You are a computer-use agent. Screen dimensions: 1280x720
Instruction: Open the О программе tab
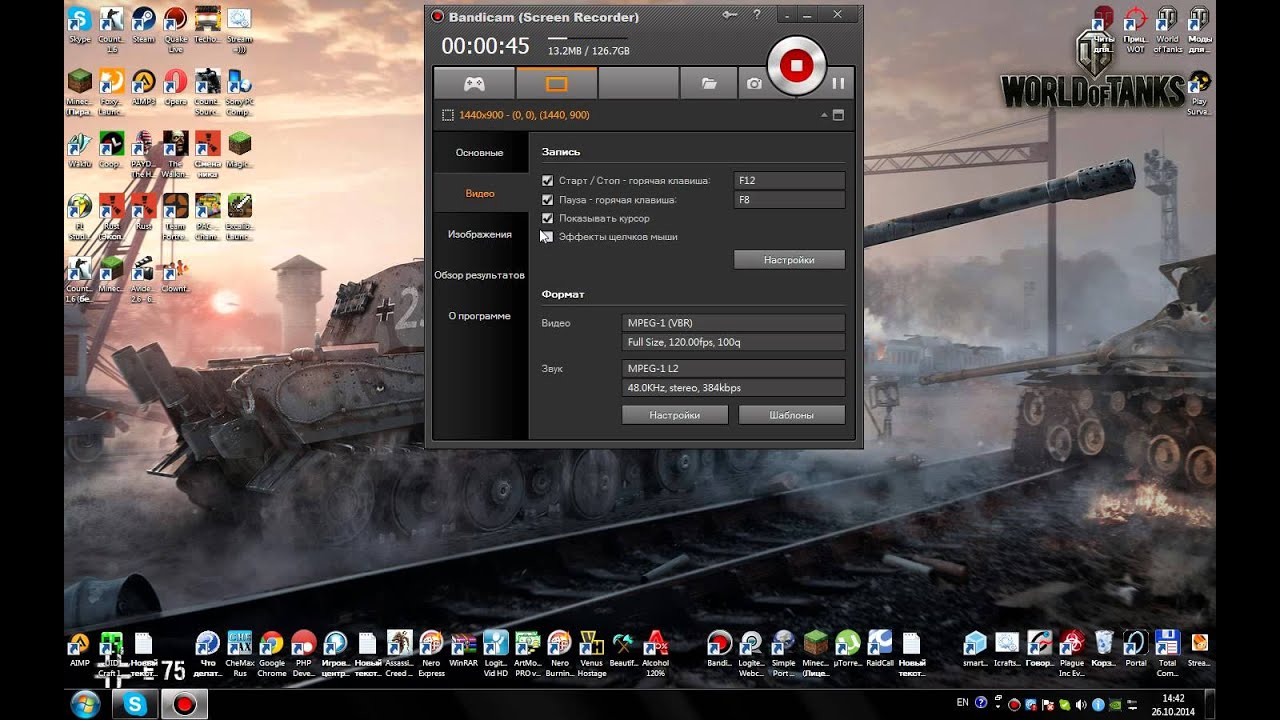(480, 316)
